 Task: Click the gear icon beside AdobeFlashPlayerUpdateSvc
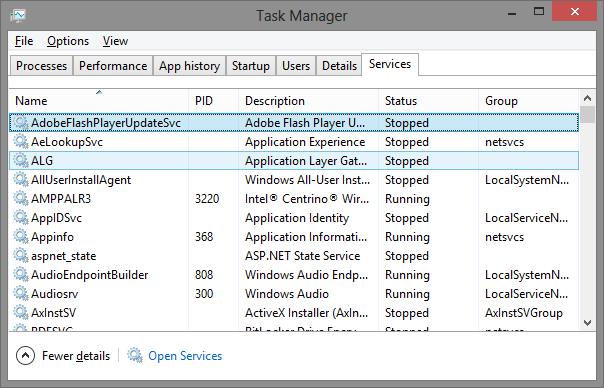point(21,123)
